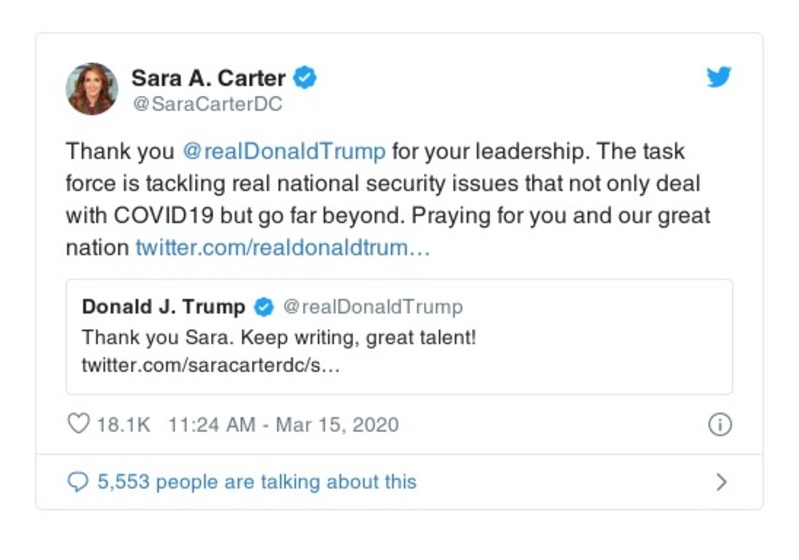The width and height of the screenshot is (799, 560).
Task: Click the reply speech bubble icon
Action: [78, 482]
